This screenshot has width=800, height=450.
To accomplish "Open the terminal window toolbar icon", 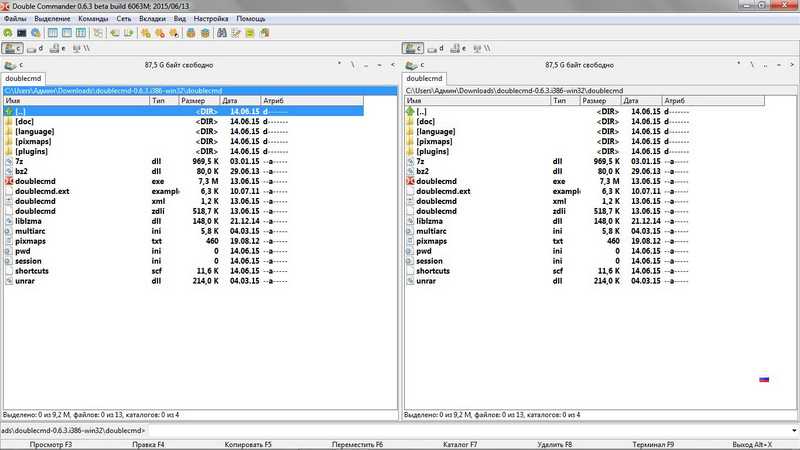I will (21, 33).
